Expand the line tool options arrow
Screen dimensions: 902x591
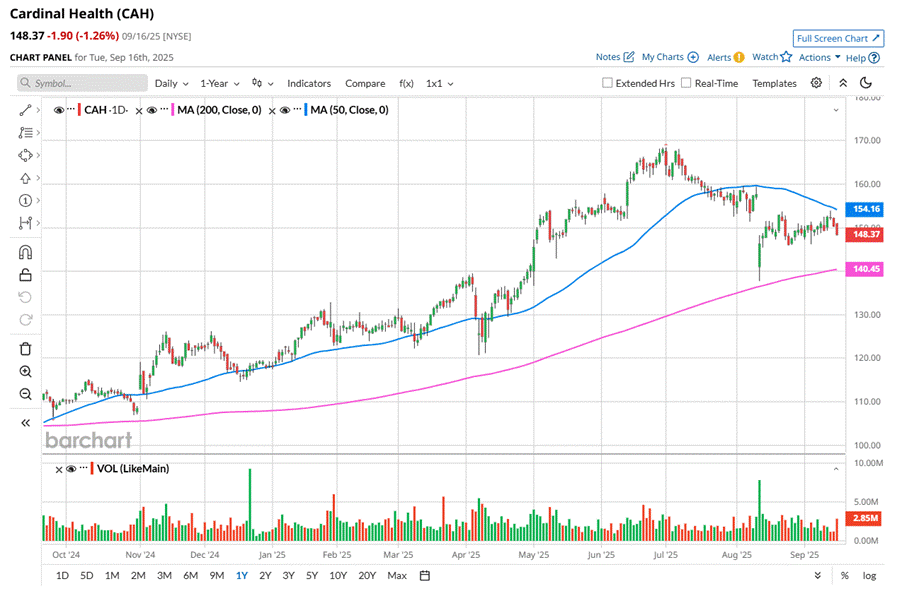(x=38, y=110)
